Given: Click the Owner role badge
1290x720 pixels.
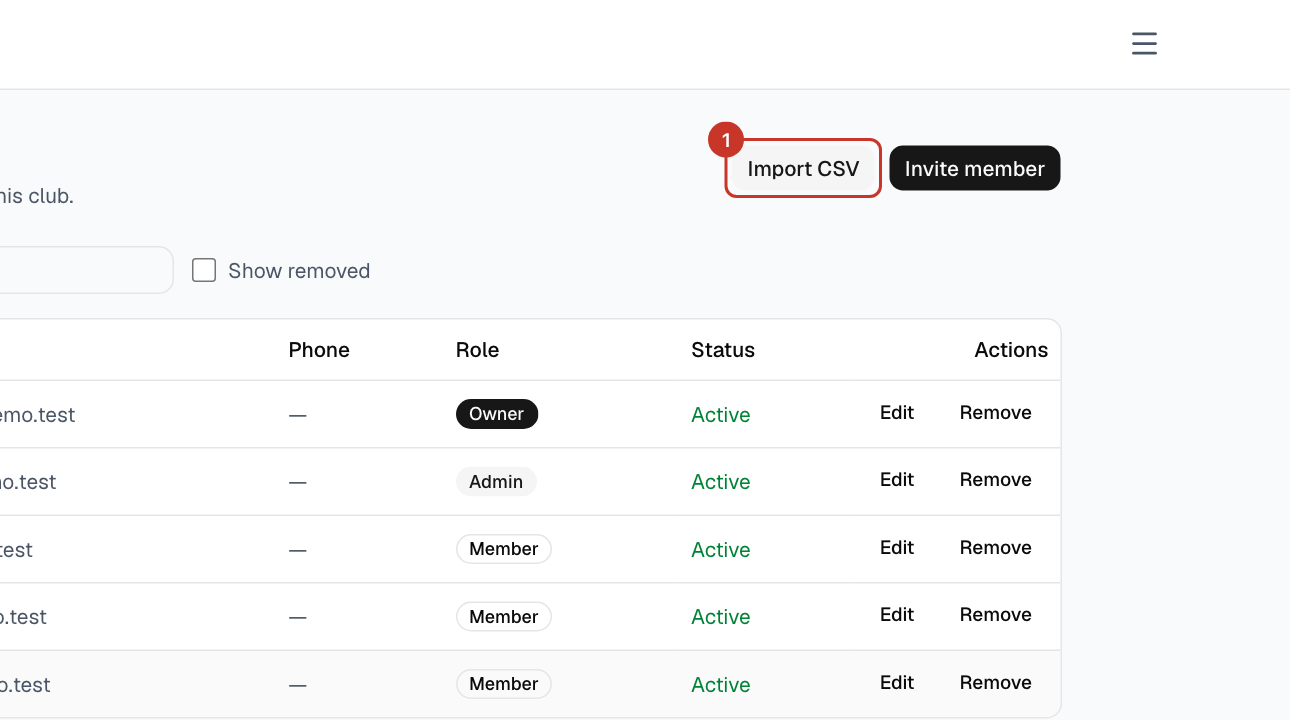Looking at the screenshot, I should (497, 414).
